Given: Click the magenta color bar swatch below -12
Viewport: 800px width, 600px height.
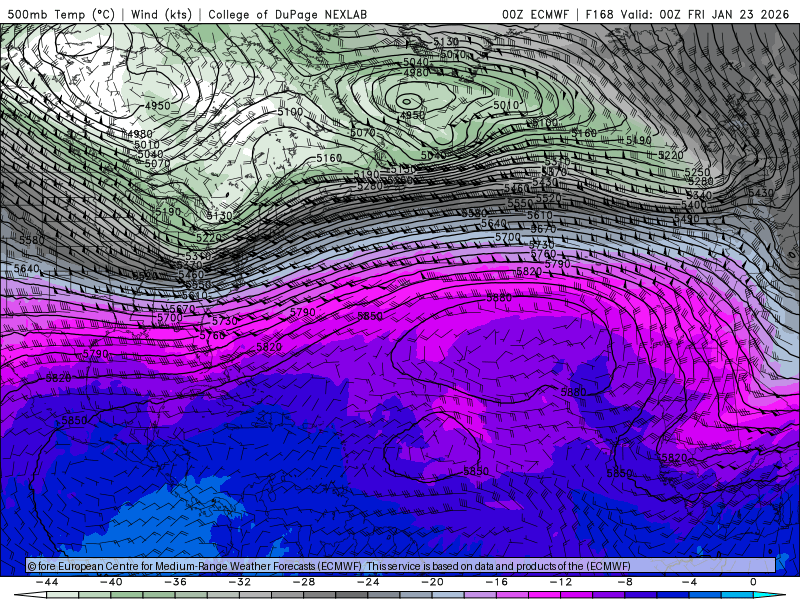Looking at the screenshot, I should pyautogui.click(x=545, y=596).
